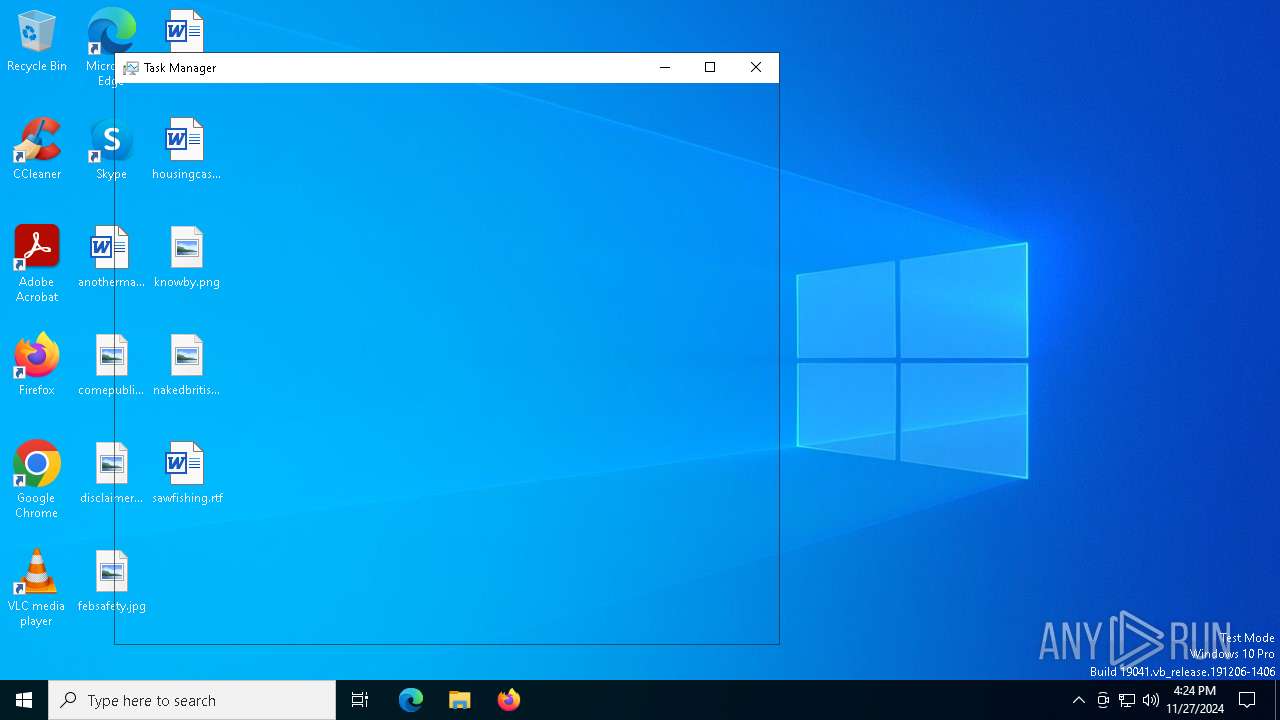Select the housingcas... Word document icon

(x=187, y=150)
